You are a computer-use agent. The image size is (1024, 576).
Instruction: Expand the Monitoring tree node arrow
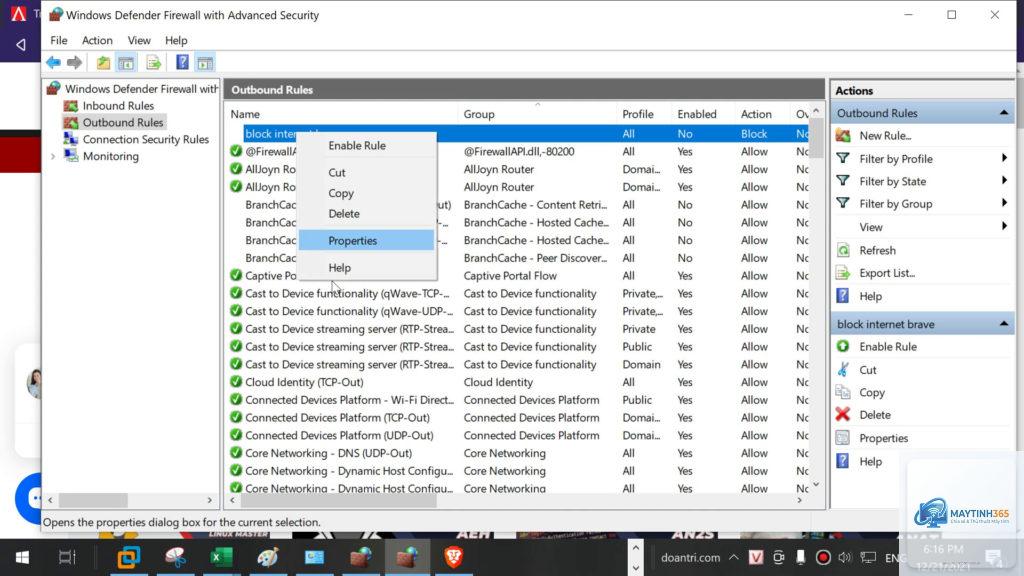pos(53,157)
